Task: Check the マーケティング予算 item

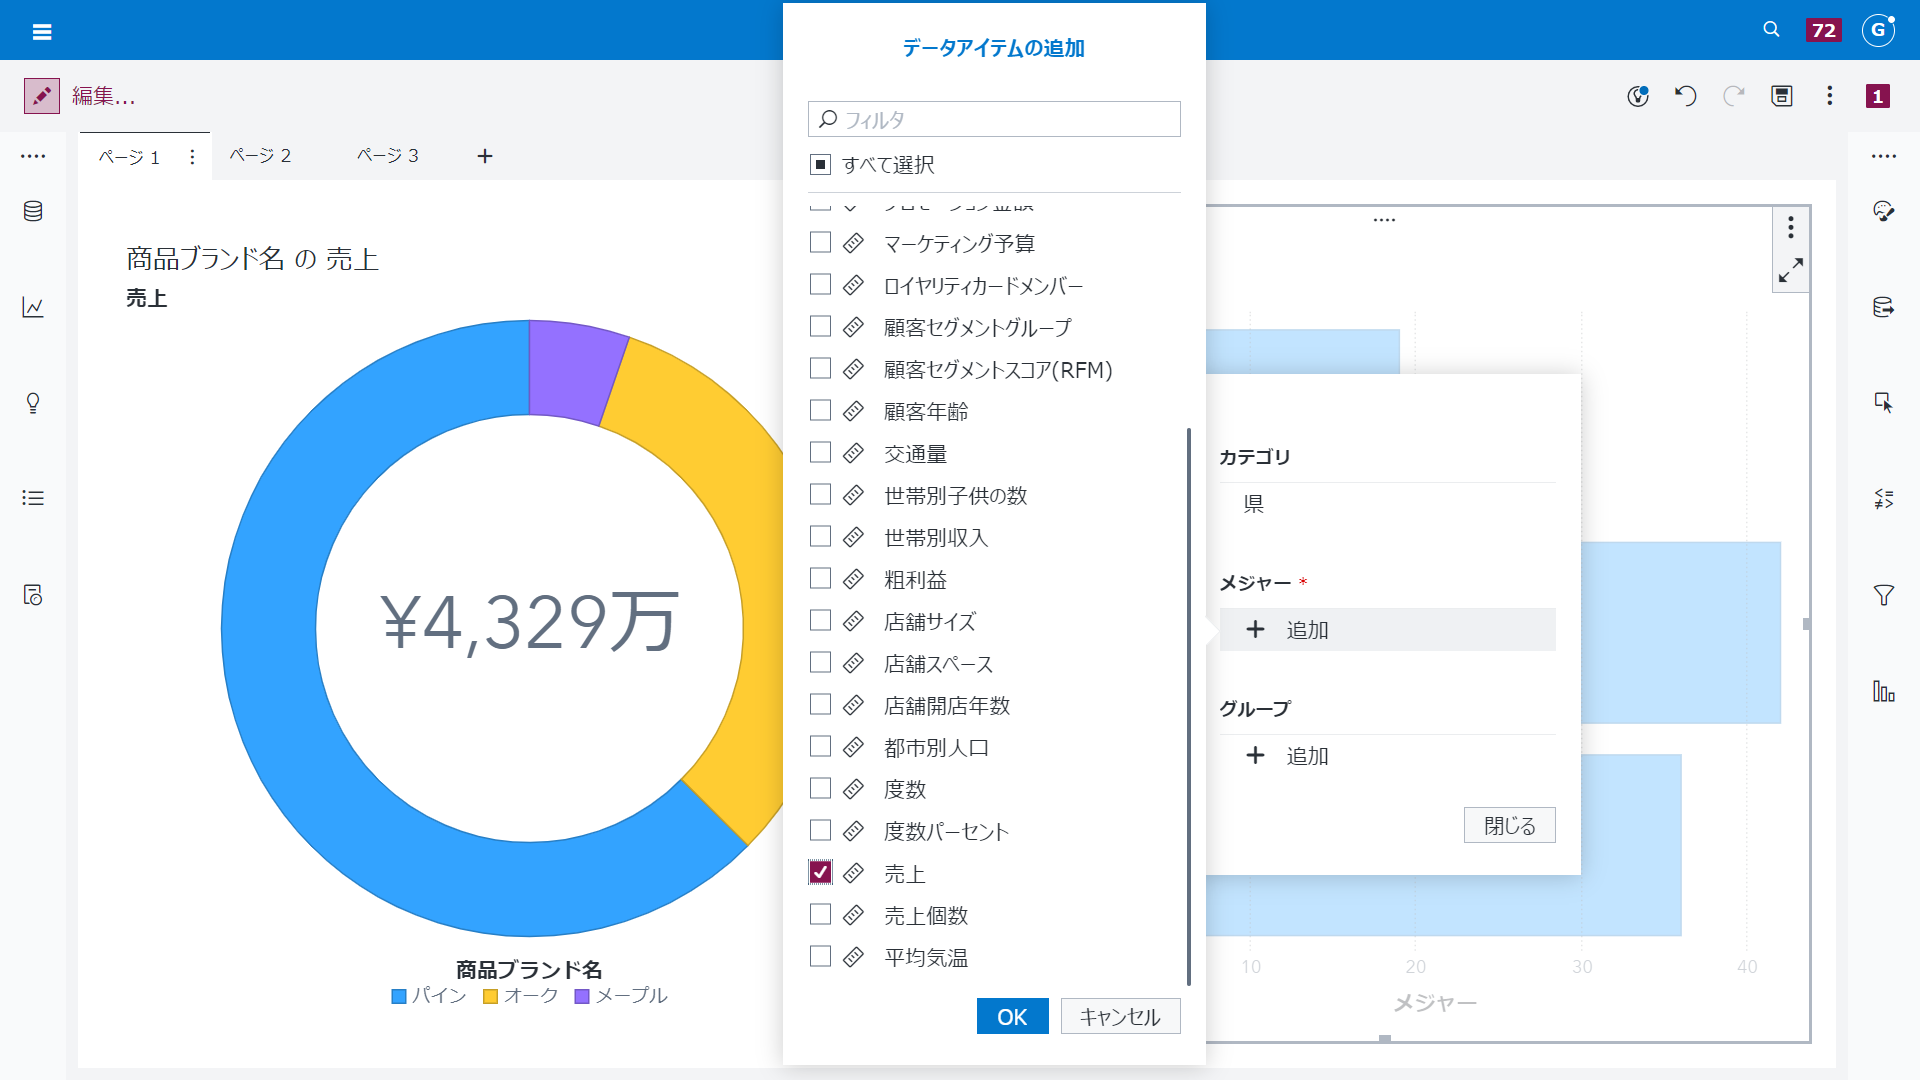Action: (820, 242)
